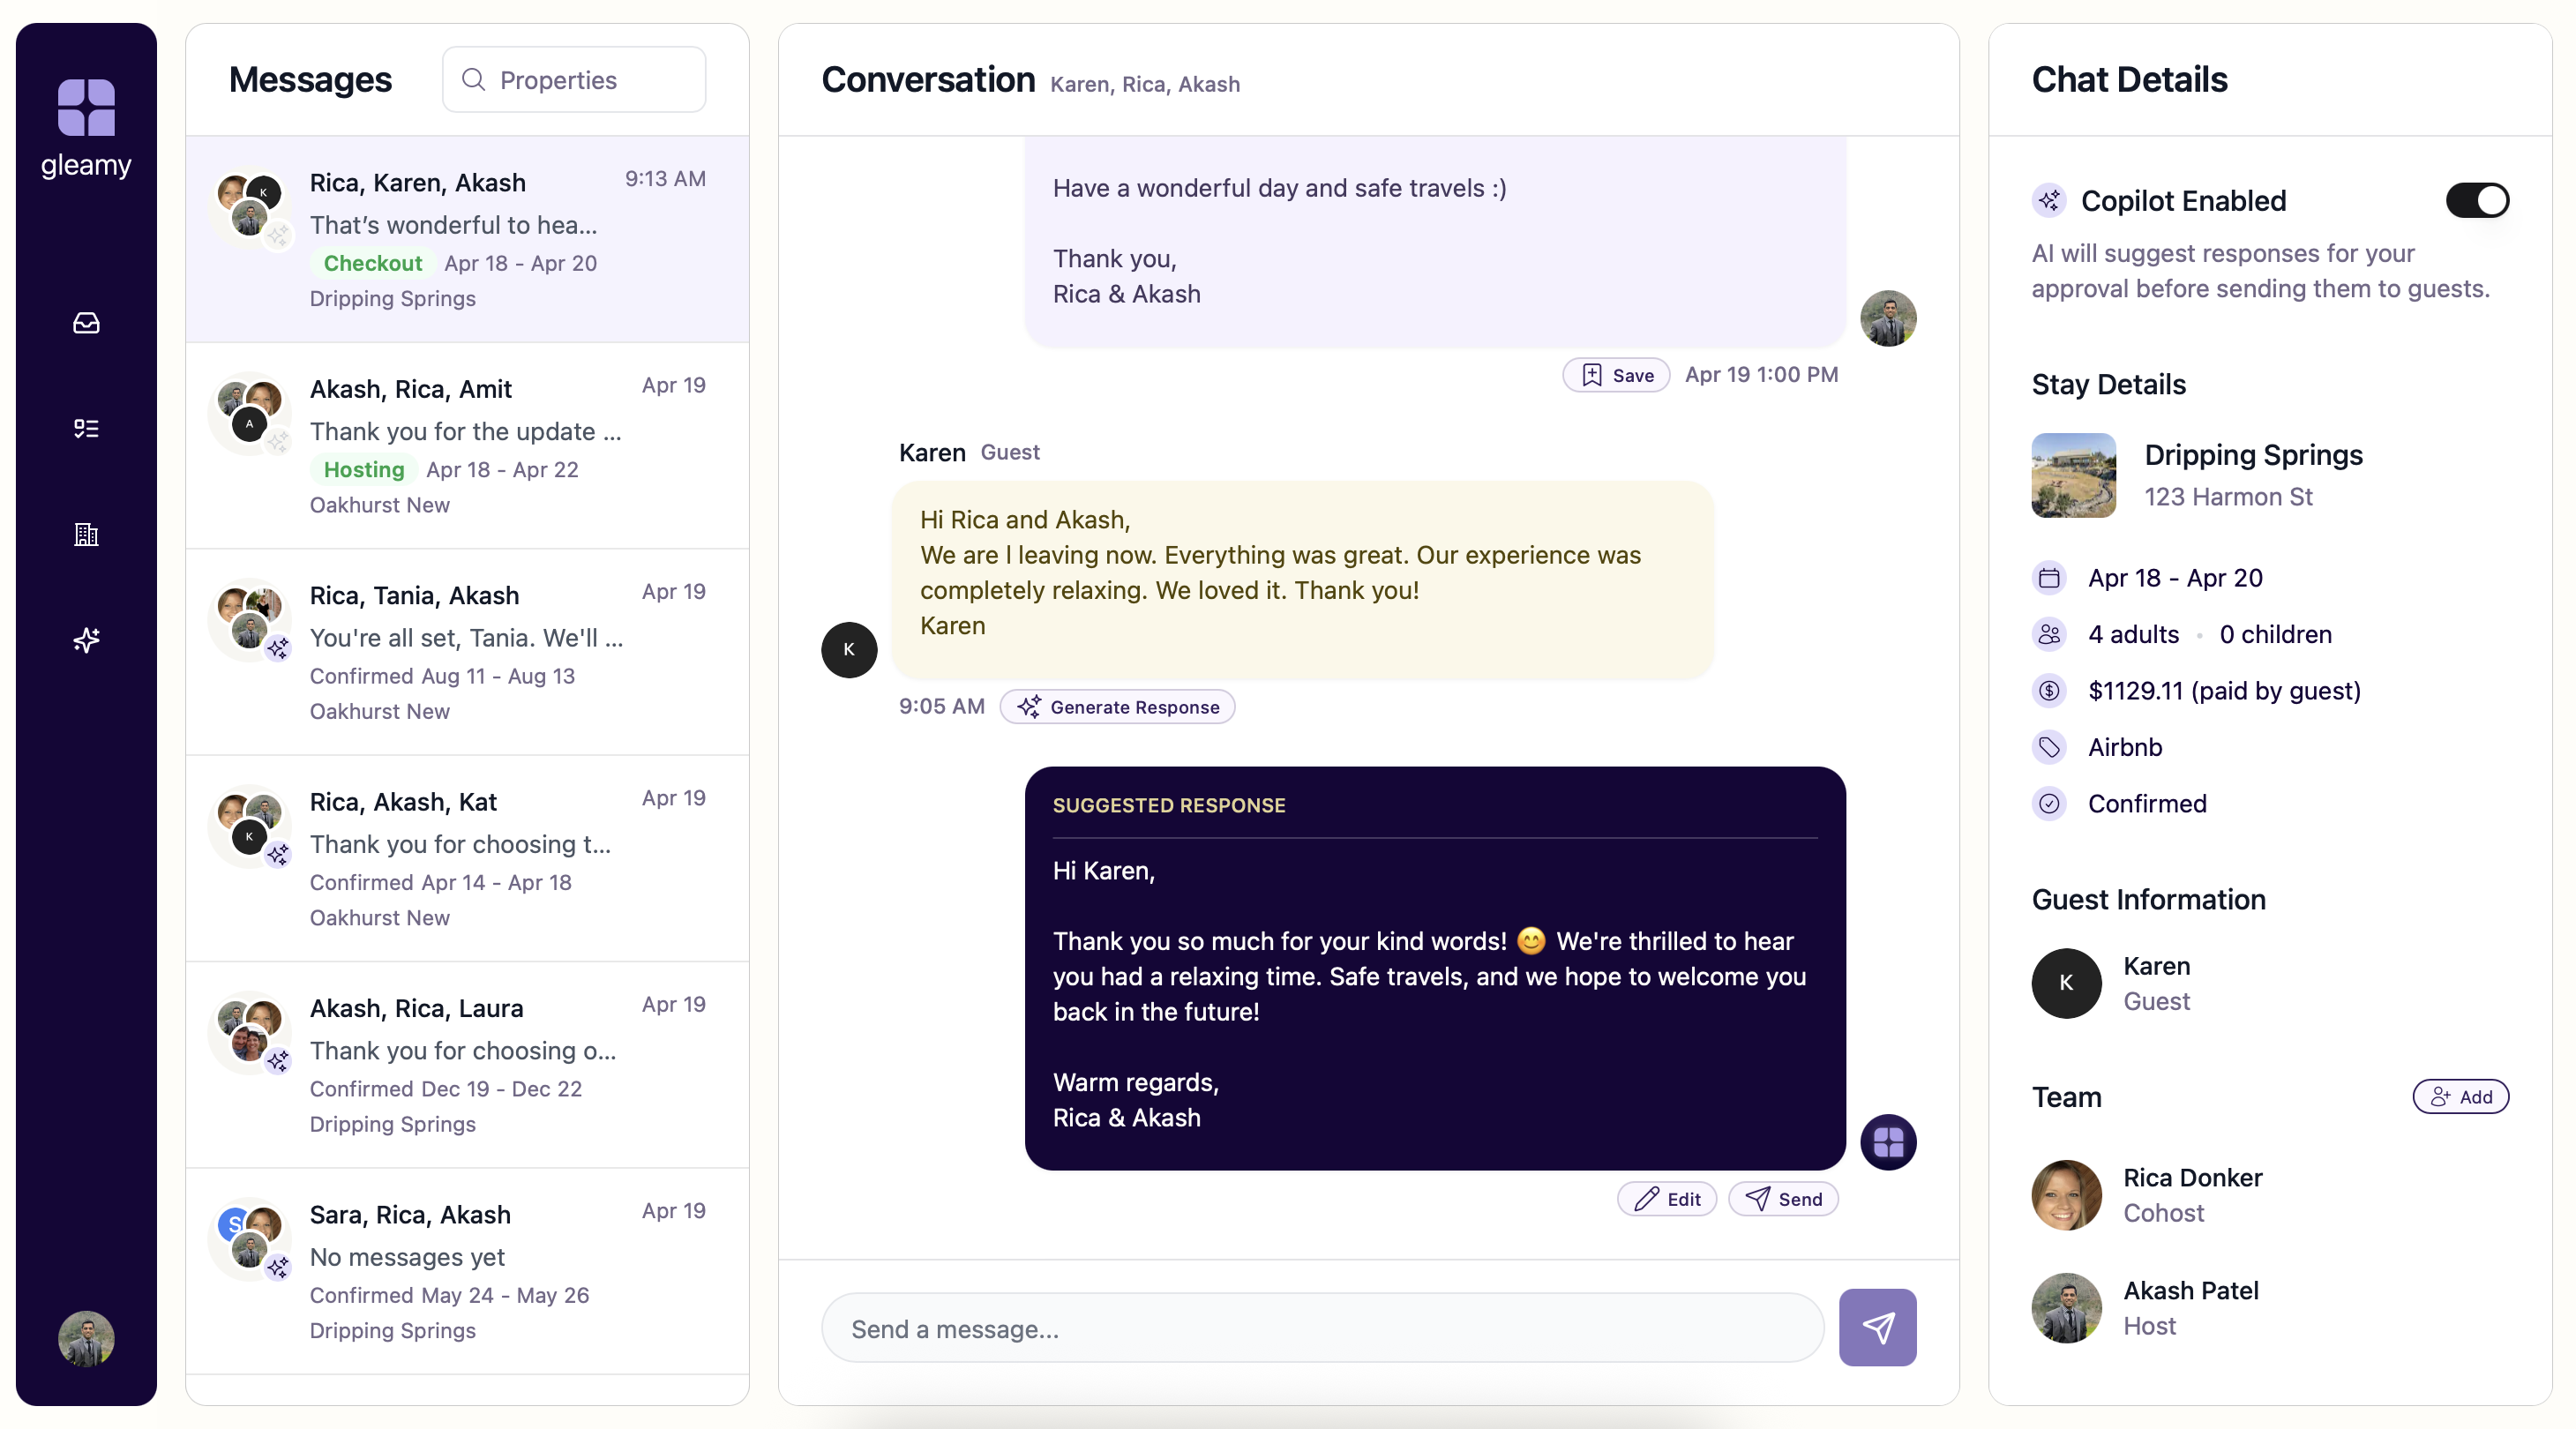Click the copilot sparkle icon next to Copilot Enabled
This screenshot has width=2576, height=1429.
point(2049,200)
